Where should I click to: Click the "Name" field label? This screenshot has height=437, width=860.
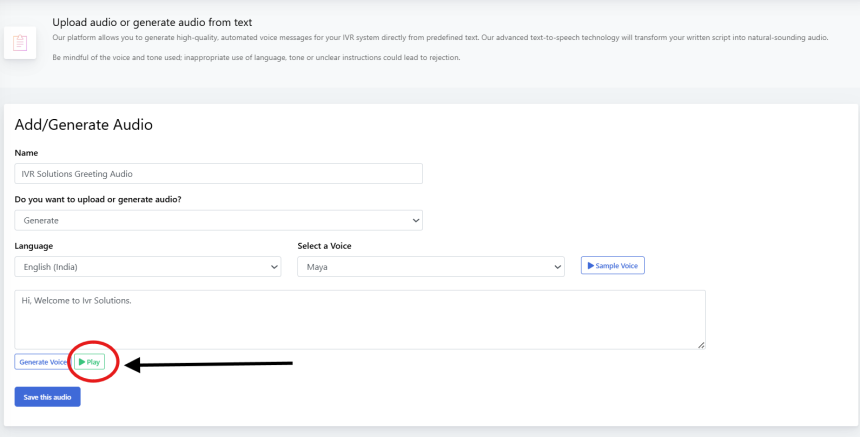point(26,153)
